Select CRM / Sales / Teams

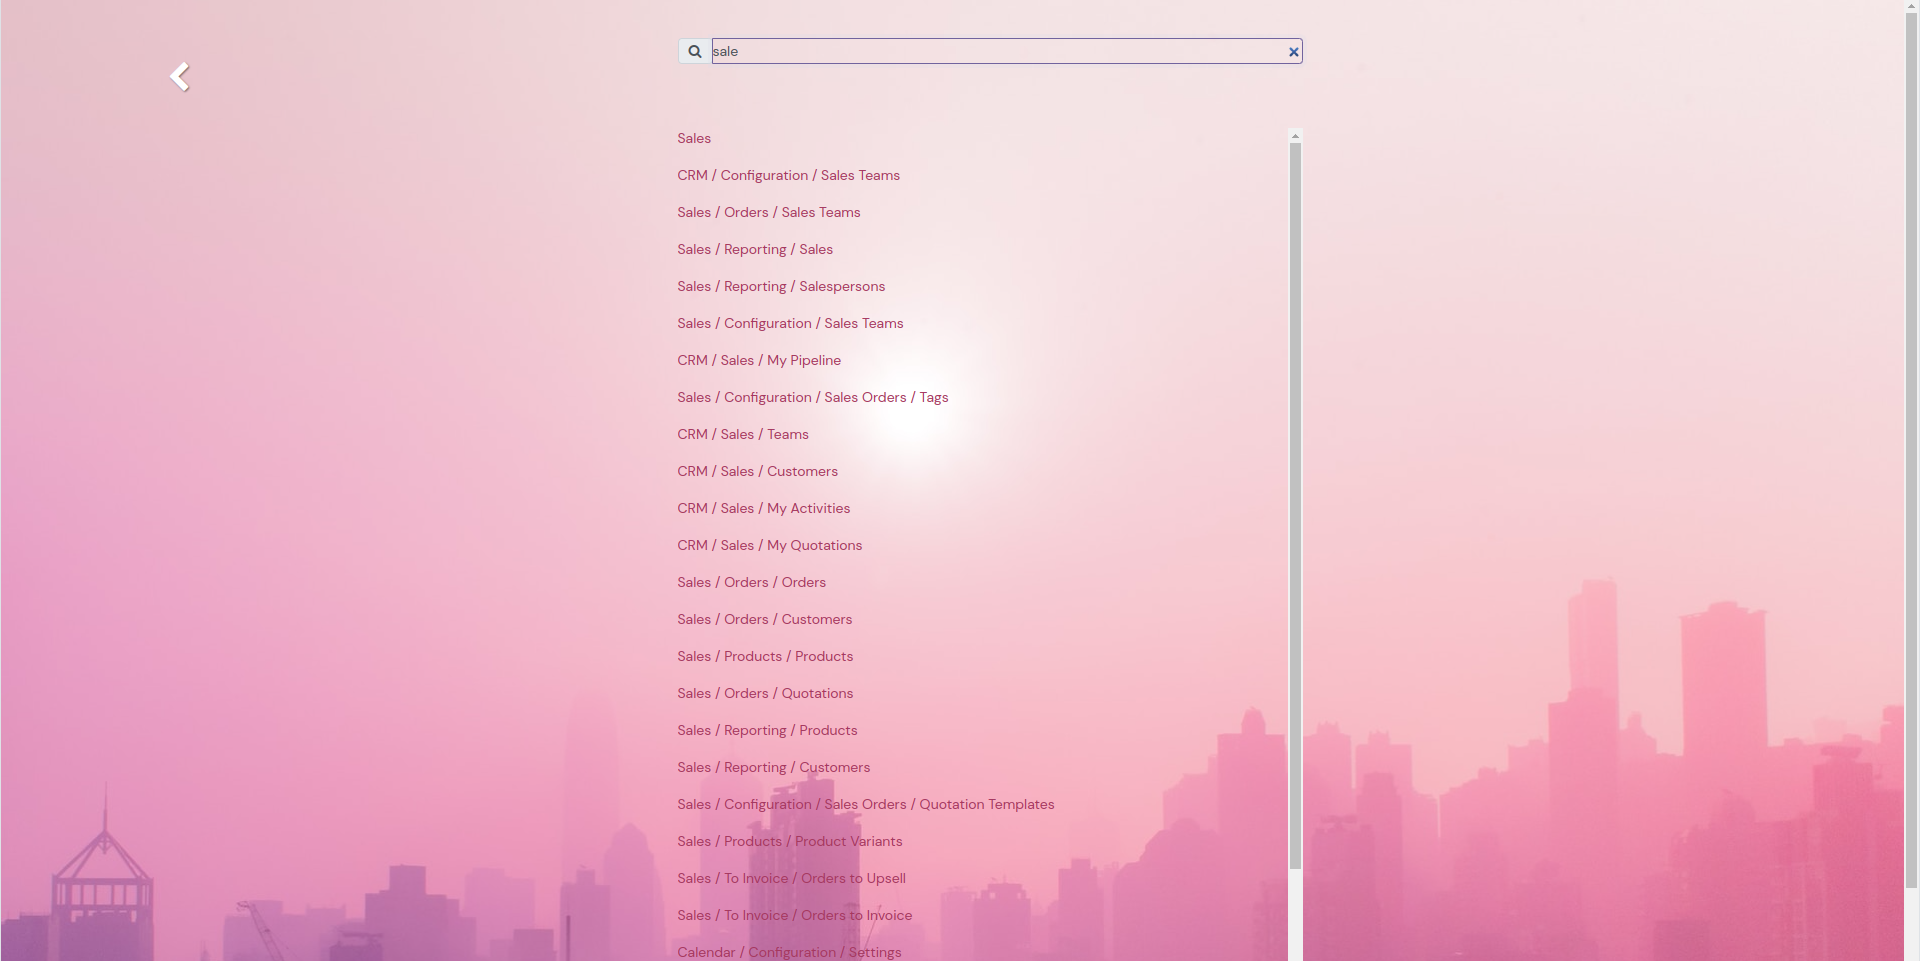pyautogui.click(x=742, y=434)
